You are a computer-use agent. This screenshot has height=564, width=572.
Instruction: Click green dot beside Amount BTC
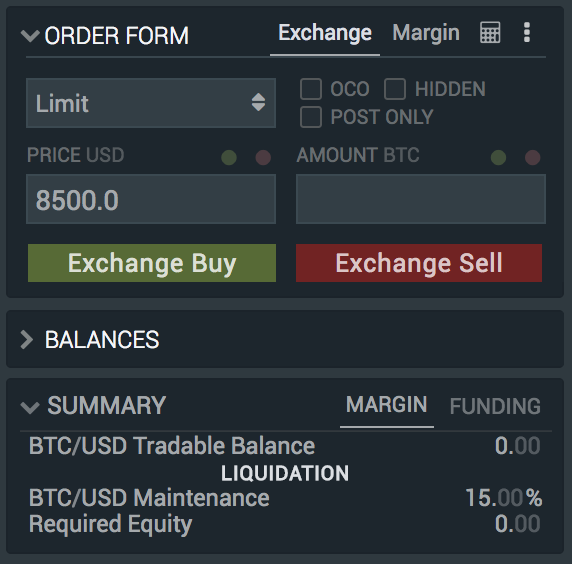[498, 158]
